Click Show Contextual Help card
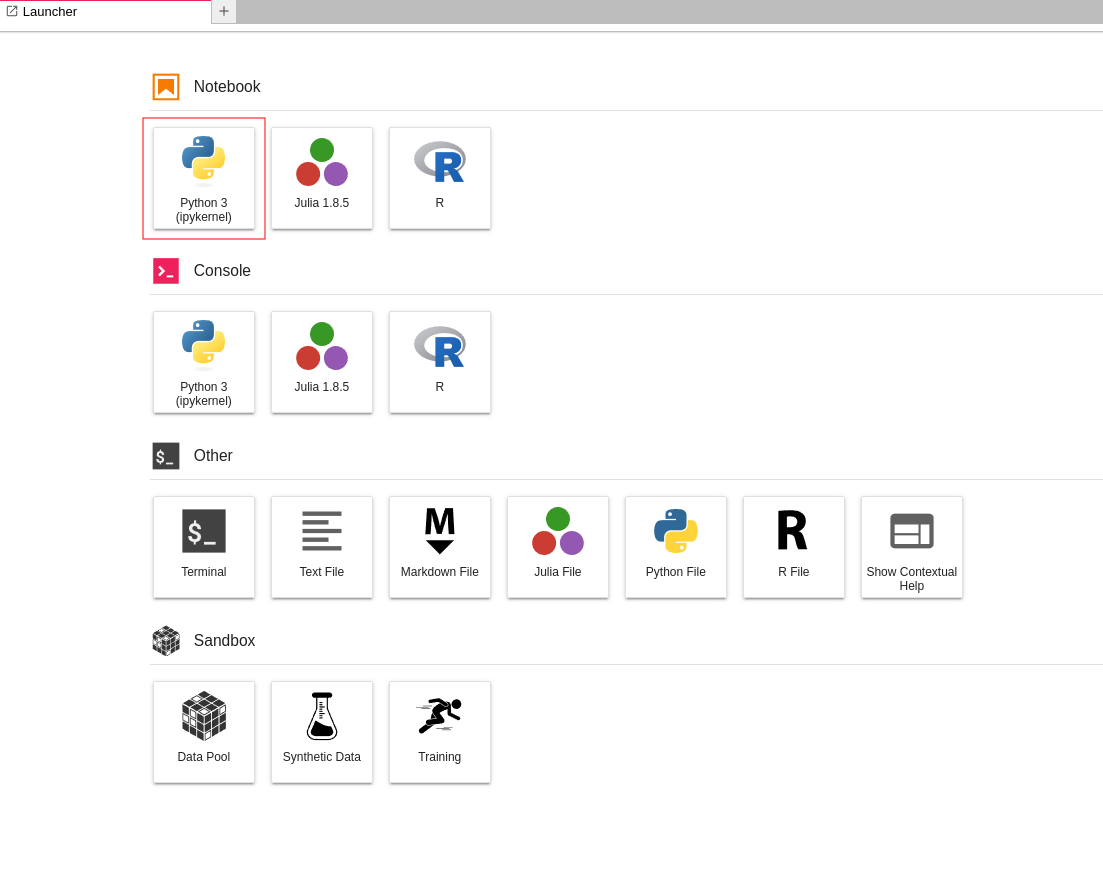The image size is (1103, 869). 912,547
